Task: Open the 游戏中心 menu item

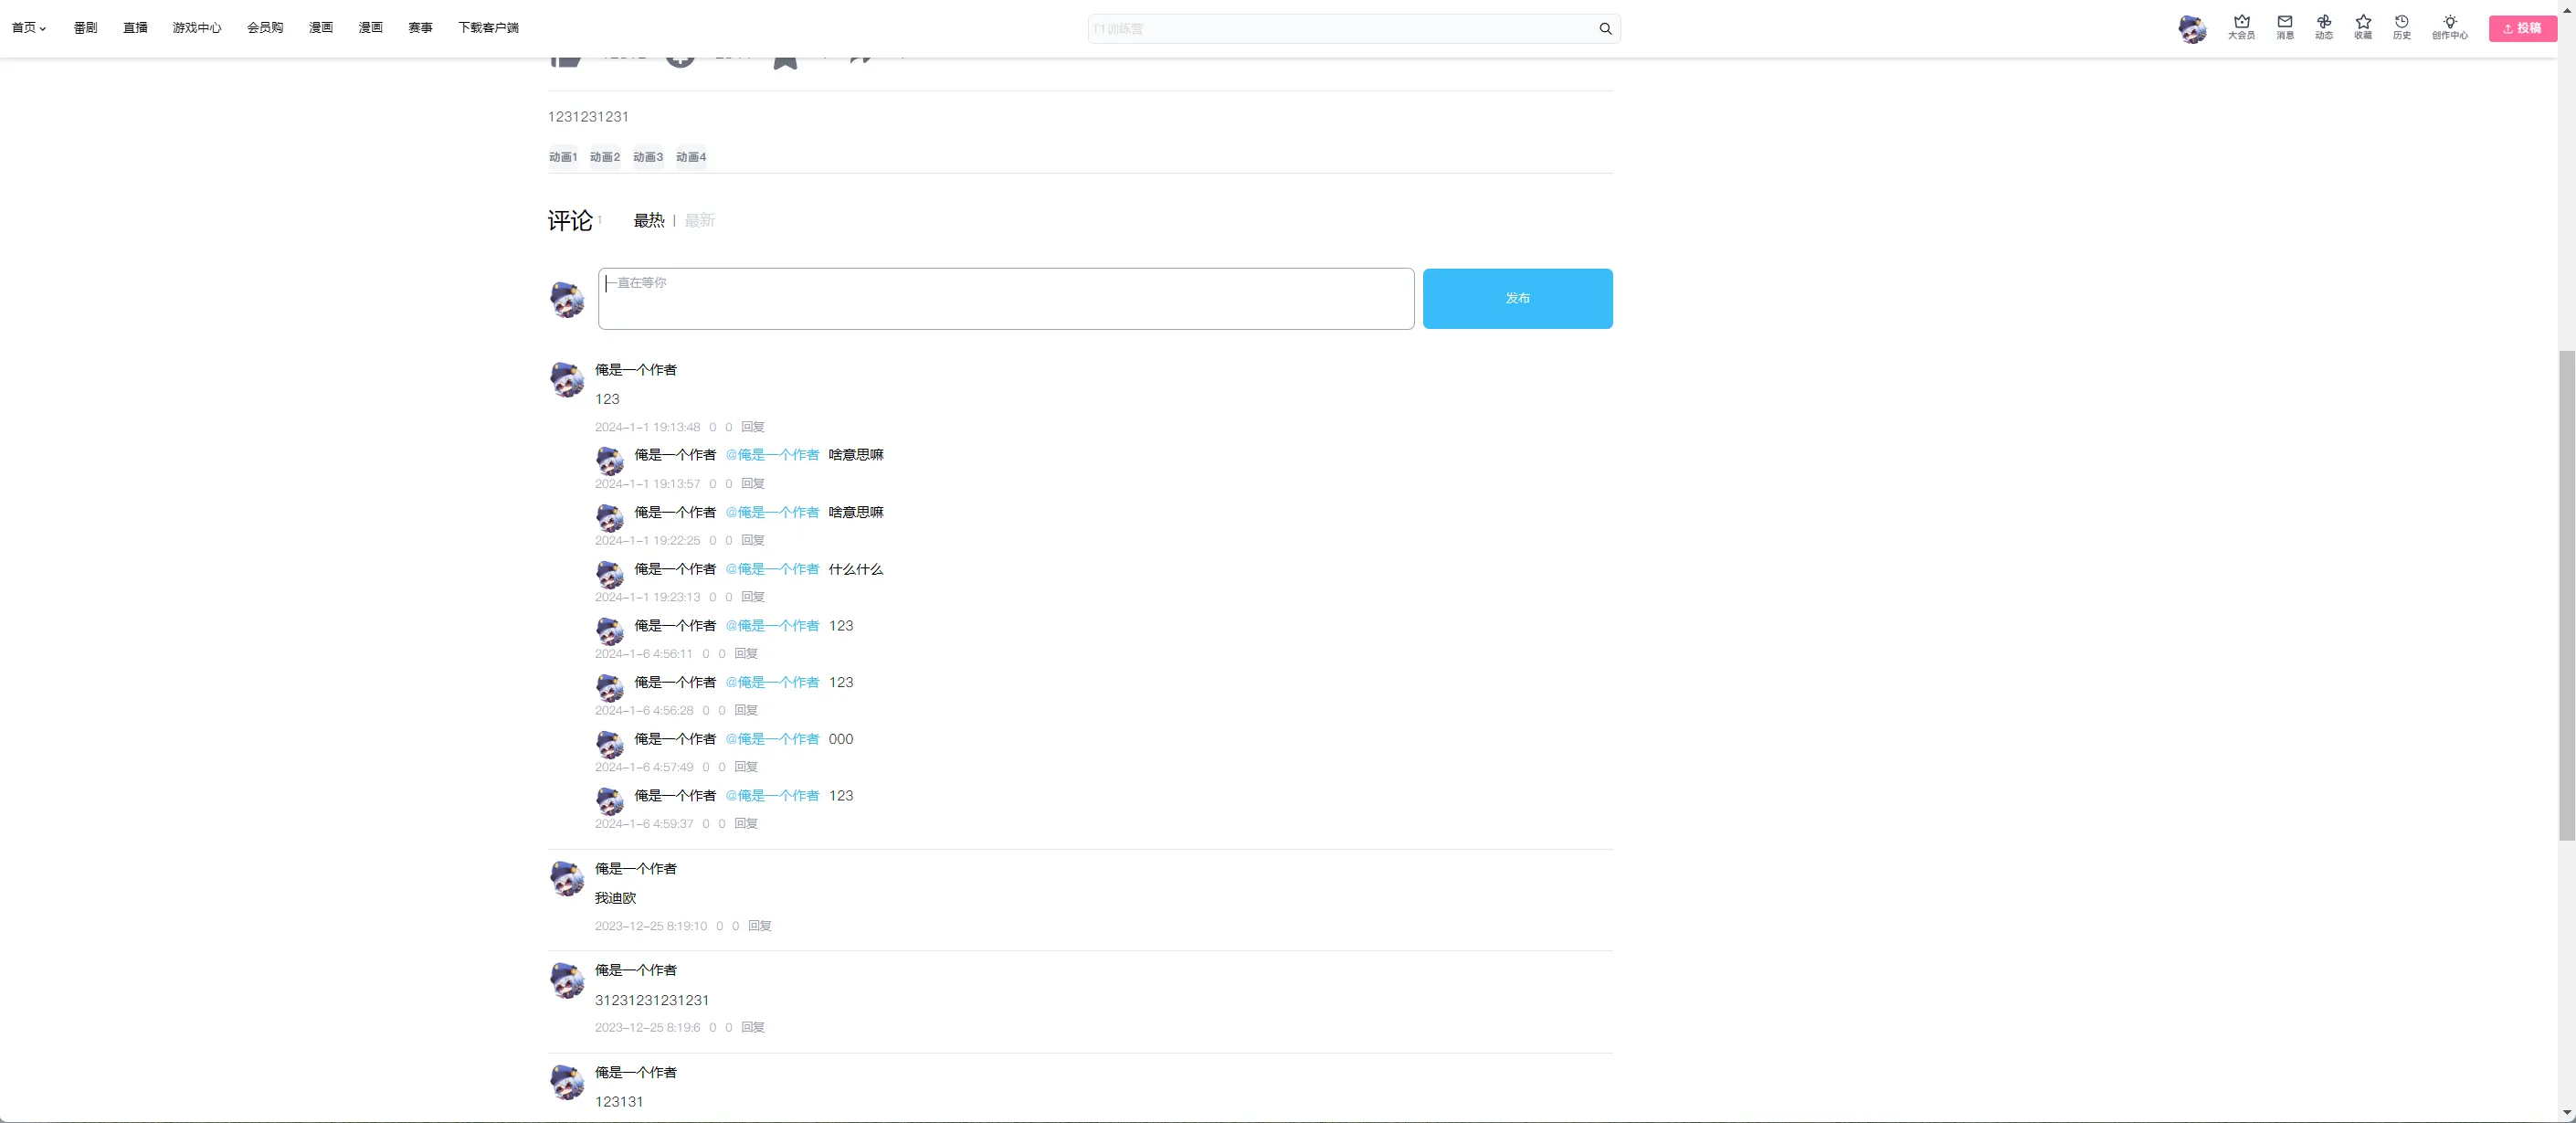Action: 197,28
